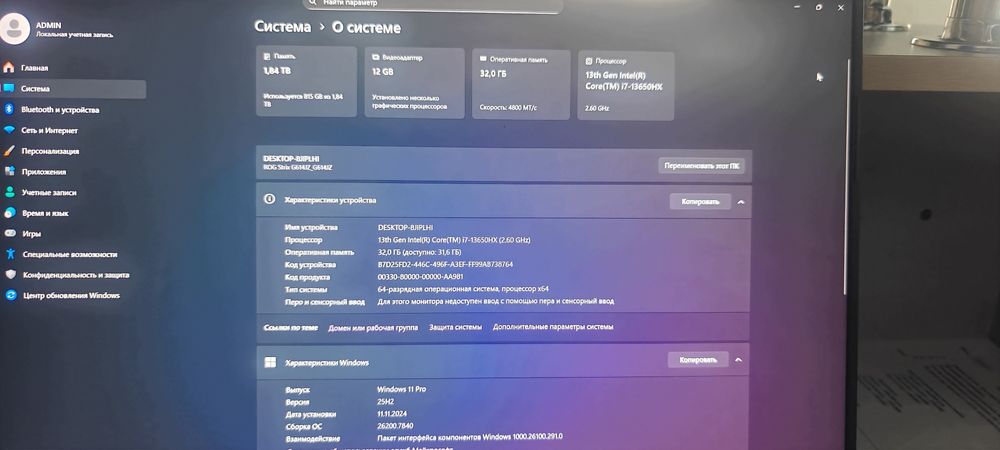Click the Учетные записи person icon
1000x450 pixels.
tap(10, 192)
